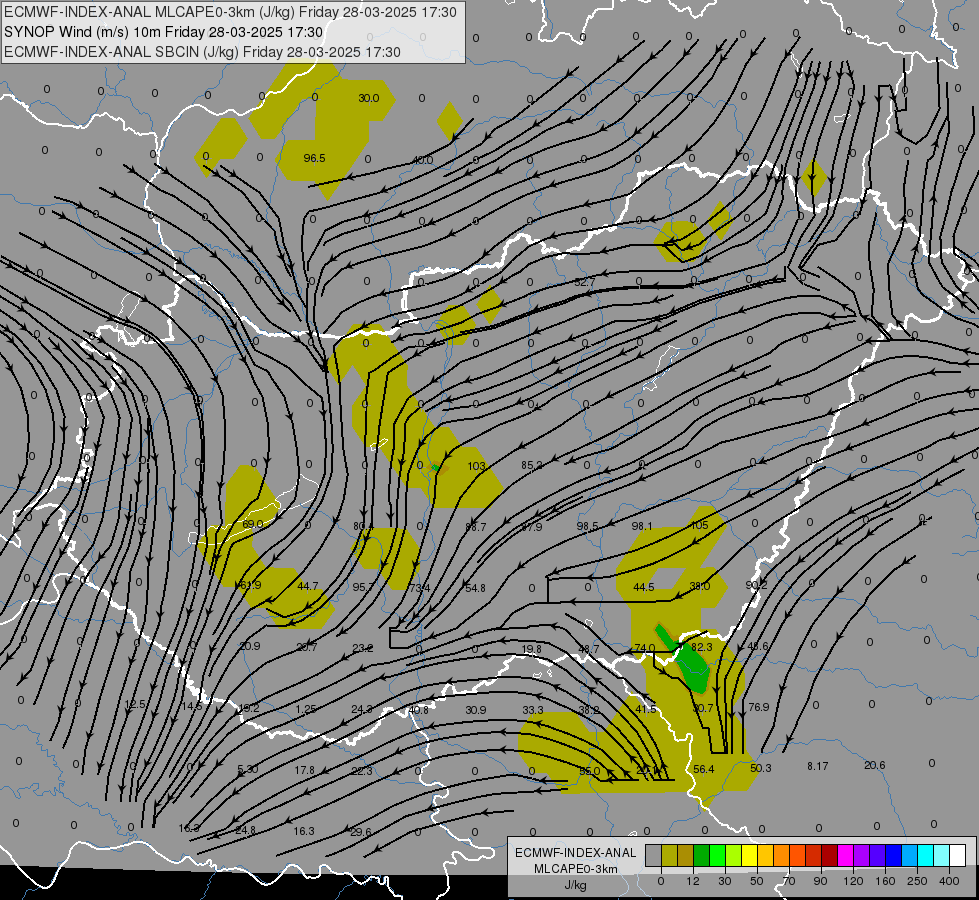Click the 70 tick label in legend
The width and height of the screenshot is (979, 900).
pos(789,881)
